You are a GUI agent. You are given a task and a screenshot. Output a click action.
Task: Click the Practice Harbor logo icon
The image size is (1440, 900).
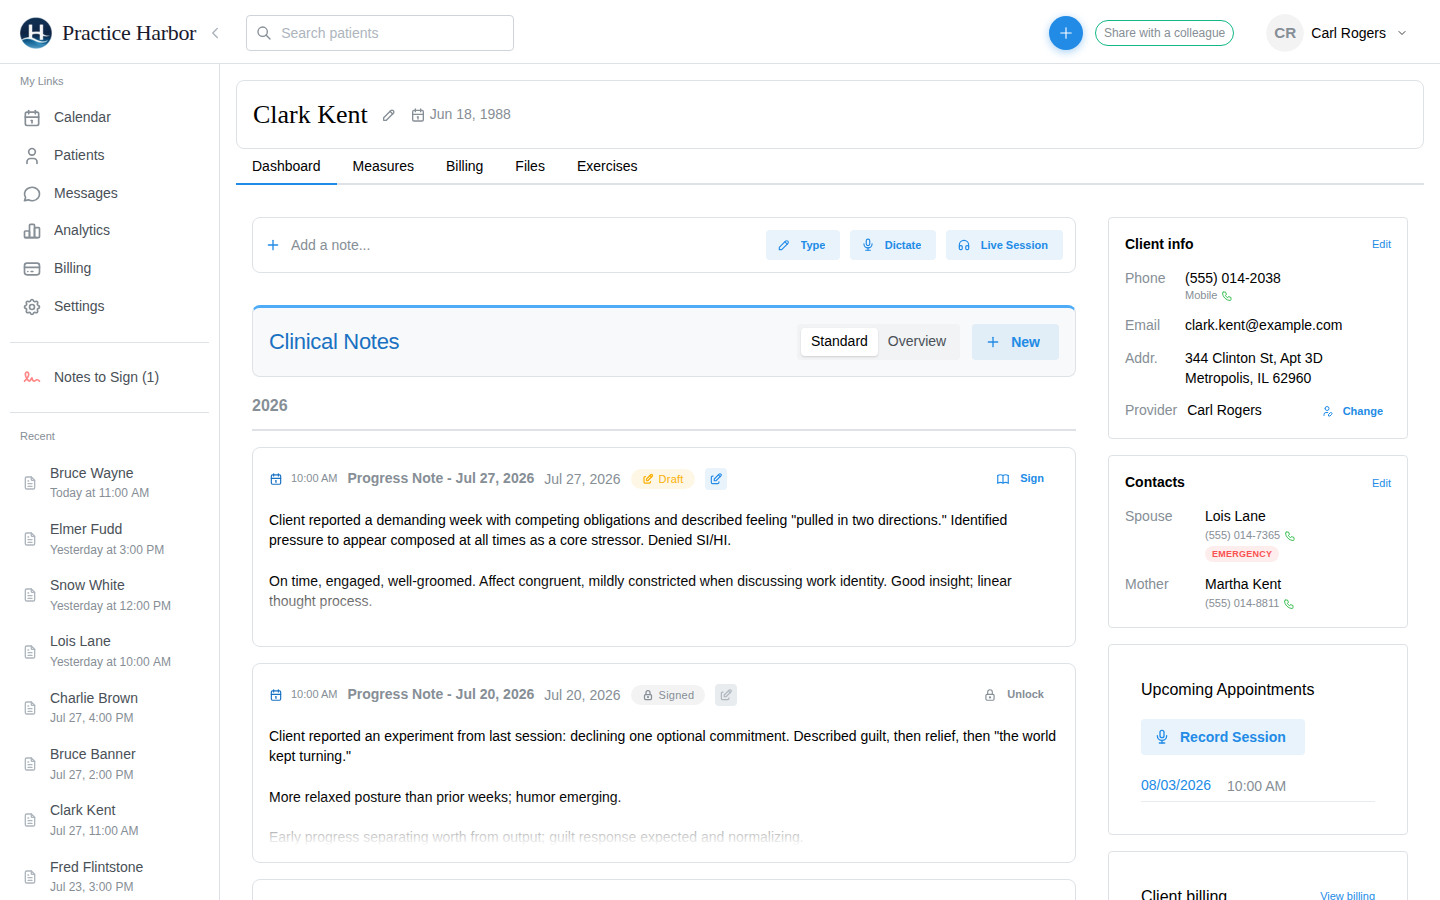(36, 33)
